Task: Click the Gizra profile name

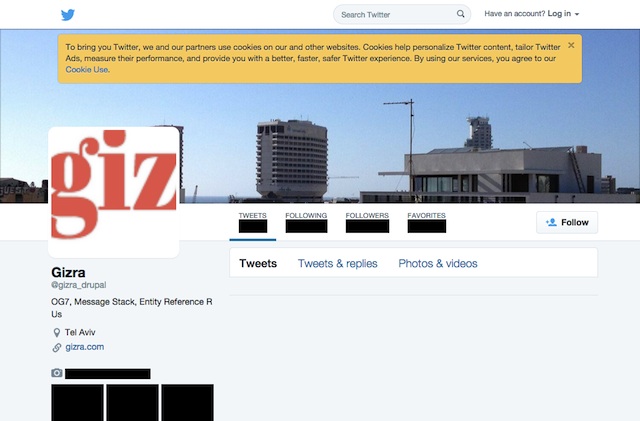Action: click(68, 272)
